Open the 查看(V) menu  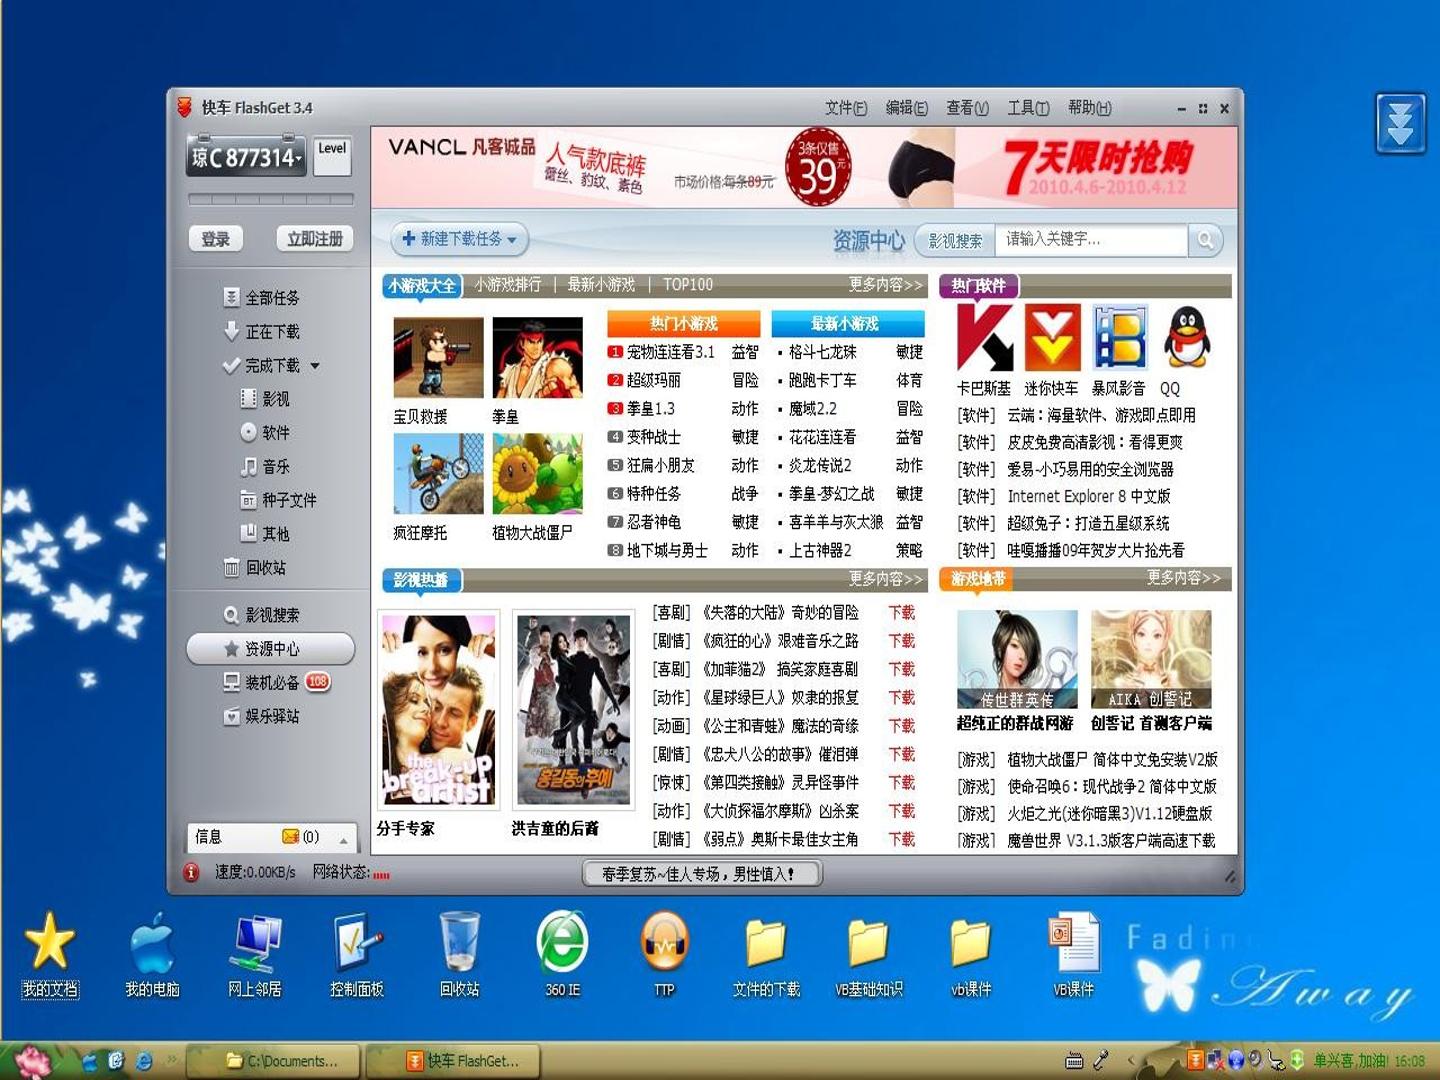pyautogui.click(x=968, y=108)
